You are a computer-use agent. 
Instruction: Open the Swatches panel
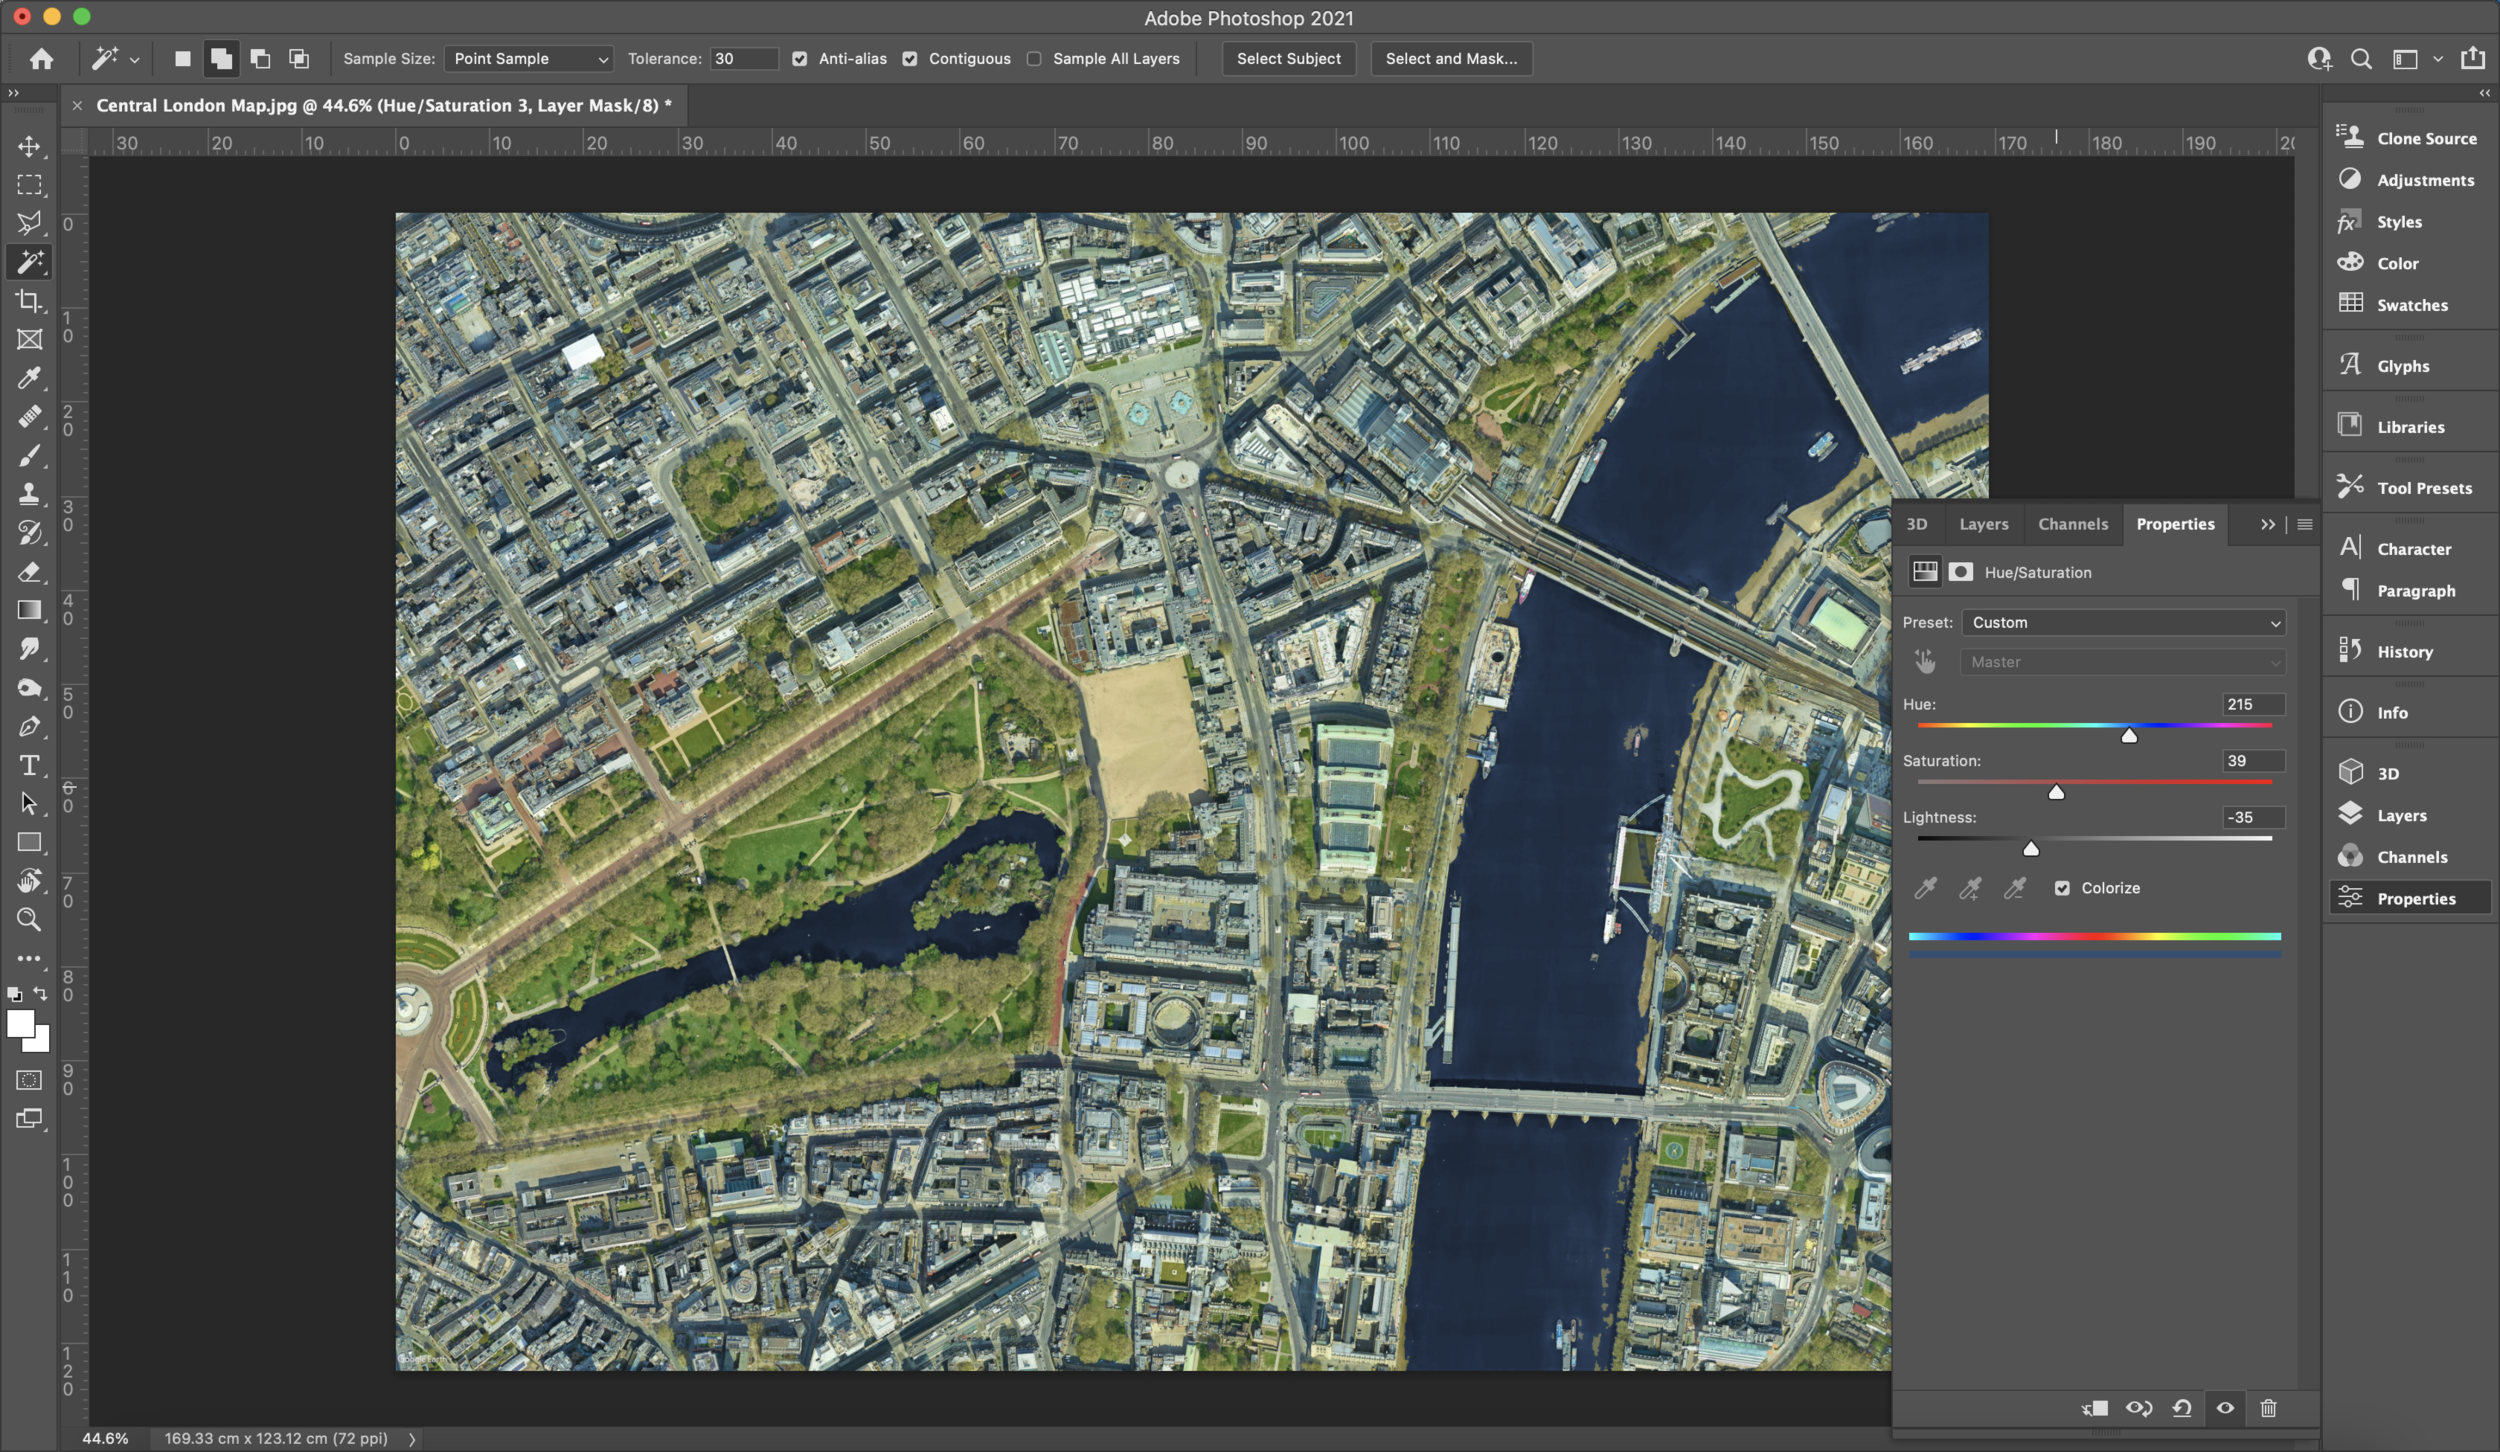pos(2408,305)
